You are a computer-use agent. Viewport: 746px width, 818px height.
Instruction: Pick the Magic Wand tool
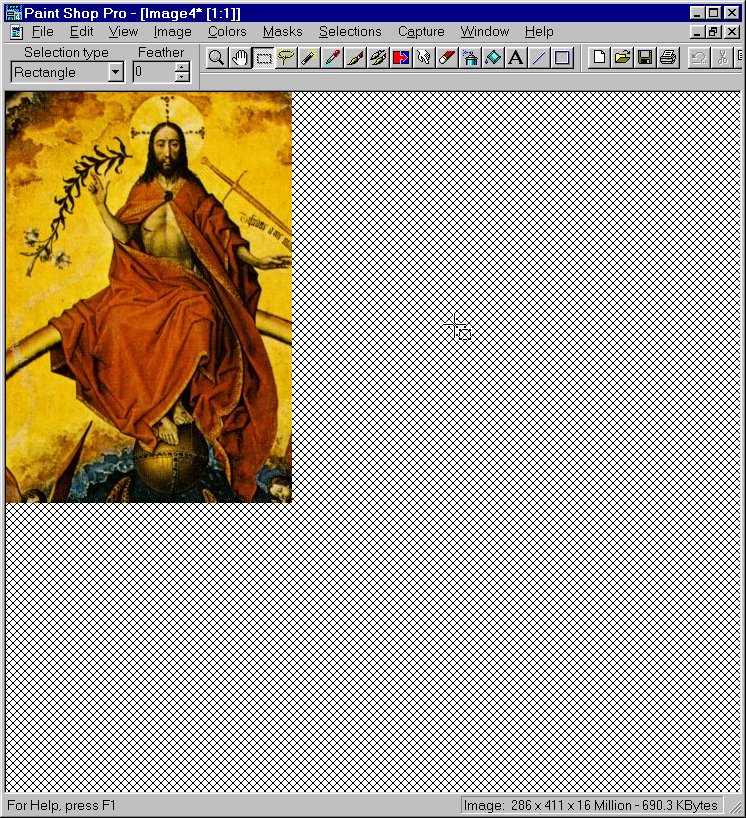pos(309,58)
